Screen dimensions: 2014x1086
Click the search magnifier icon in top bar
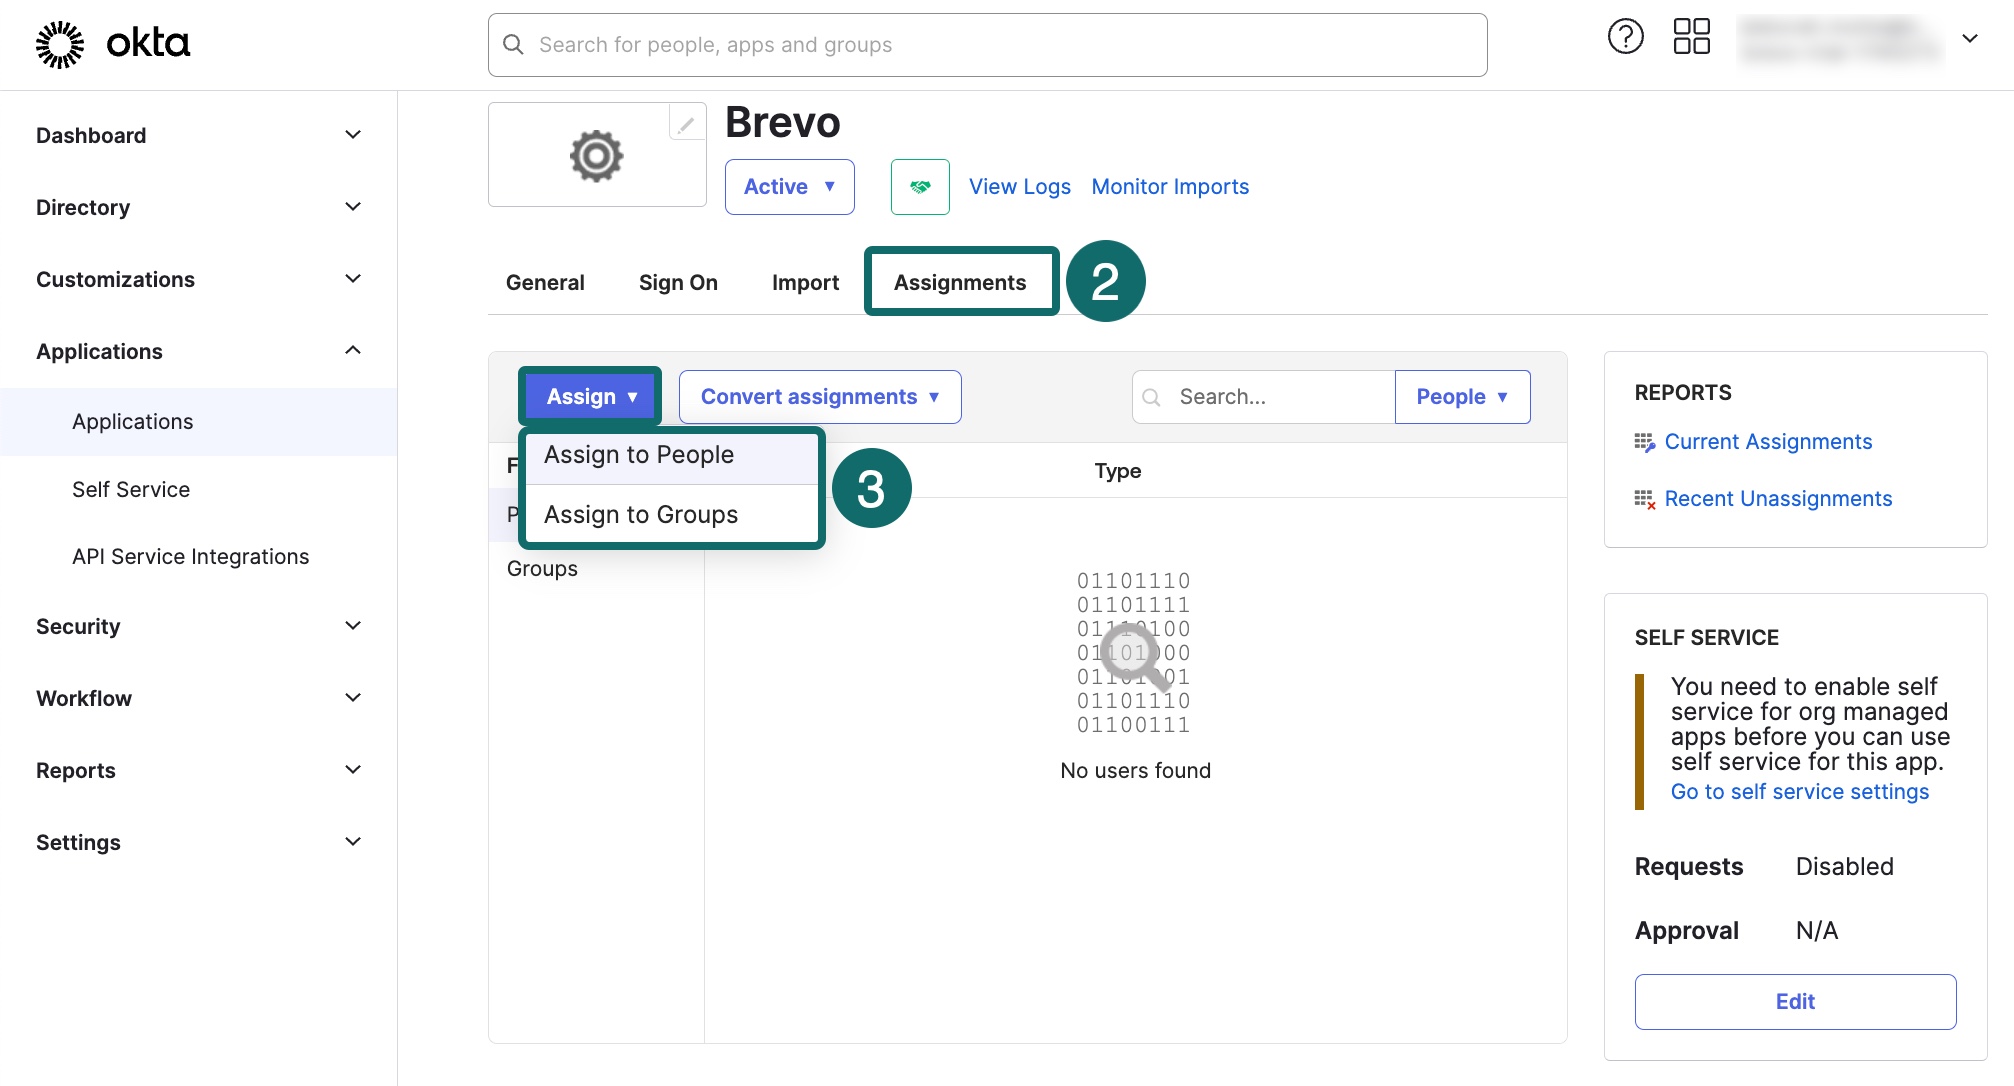(513, 45)
